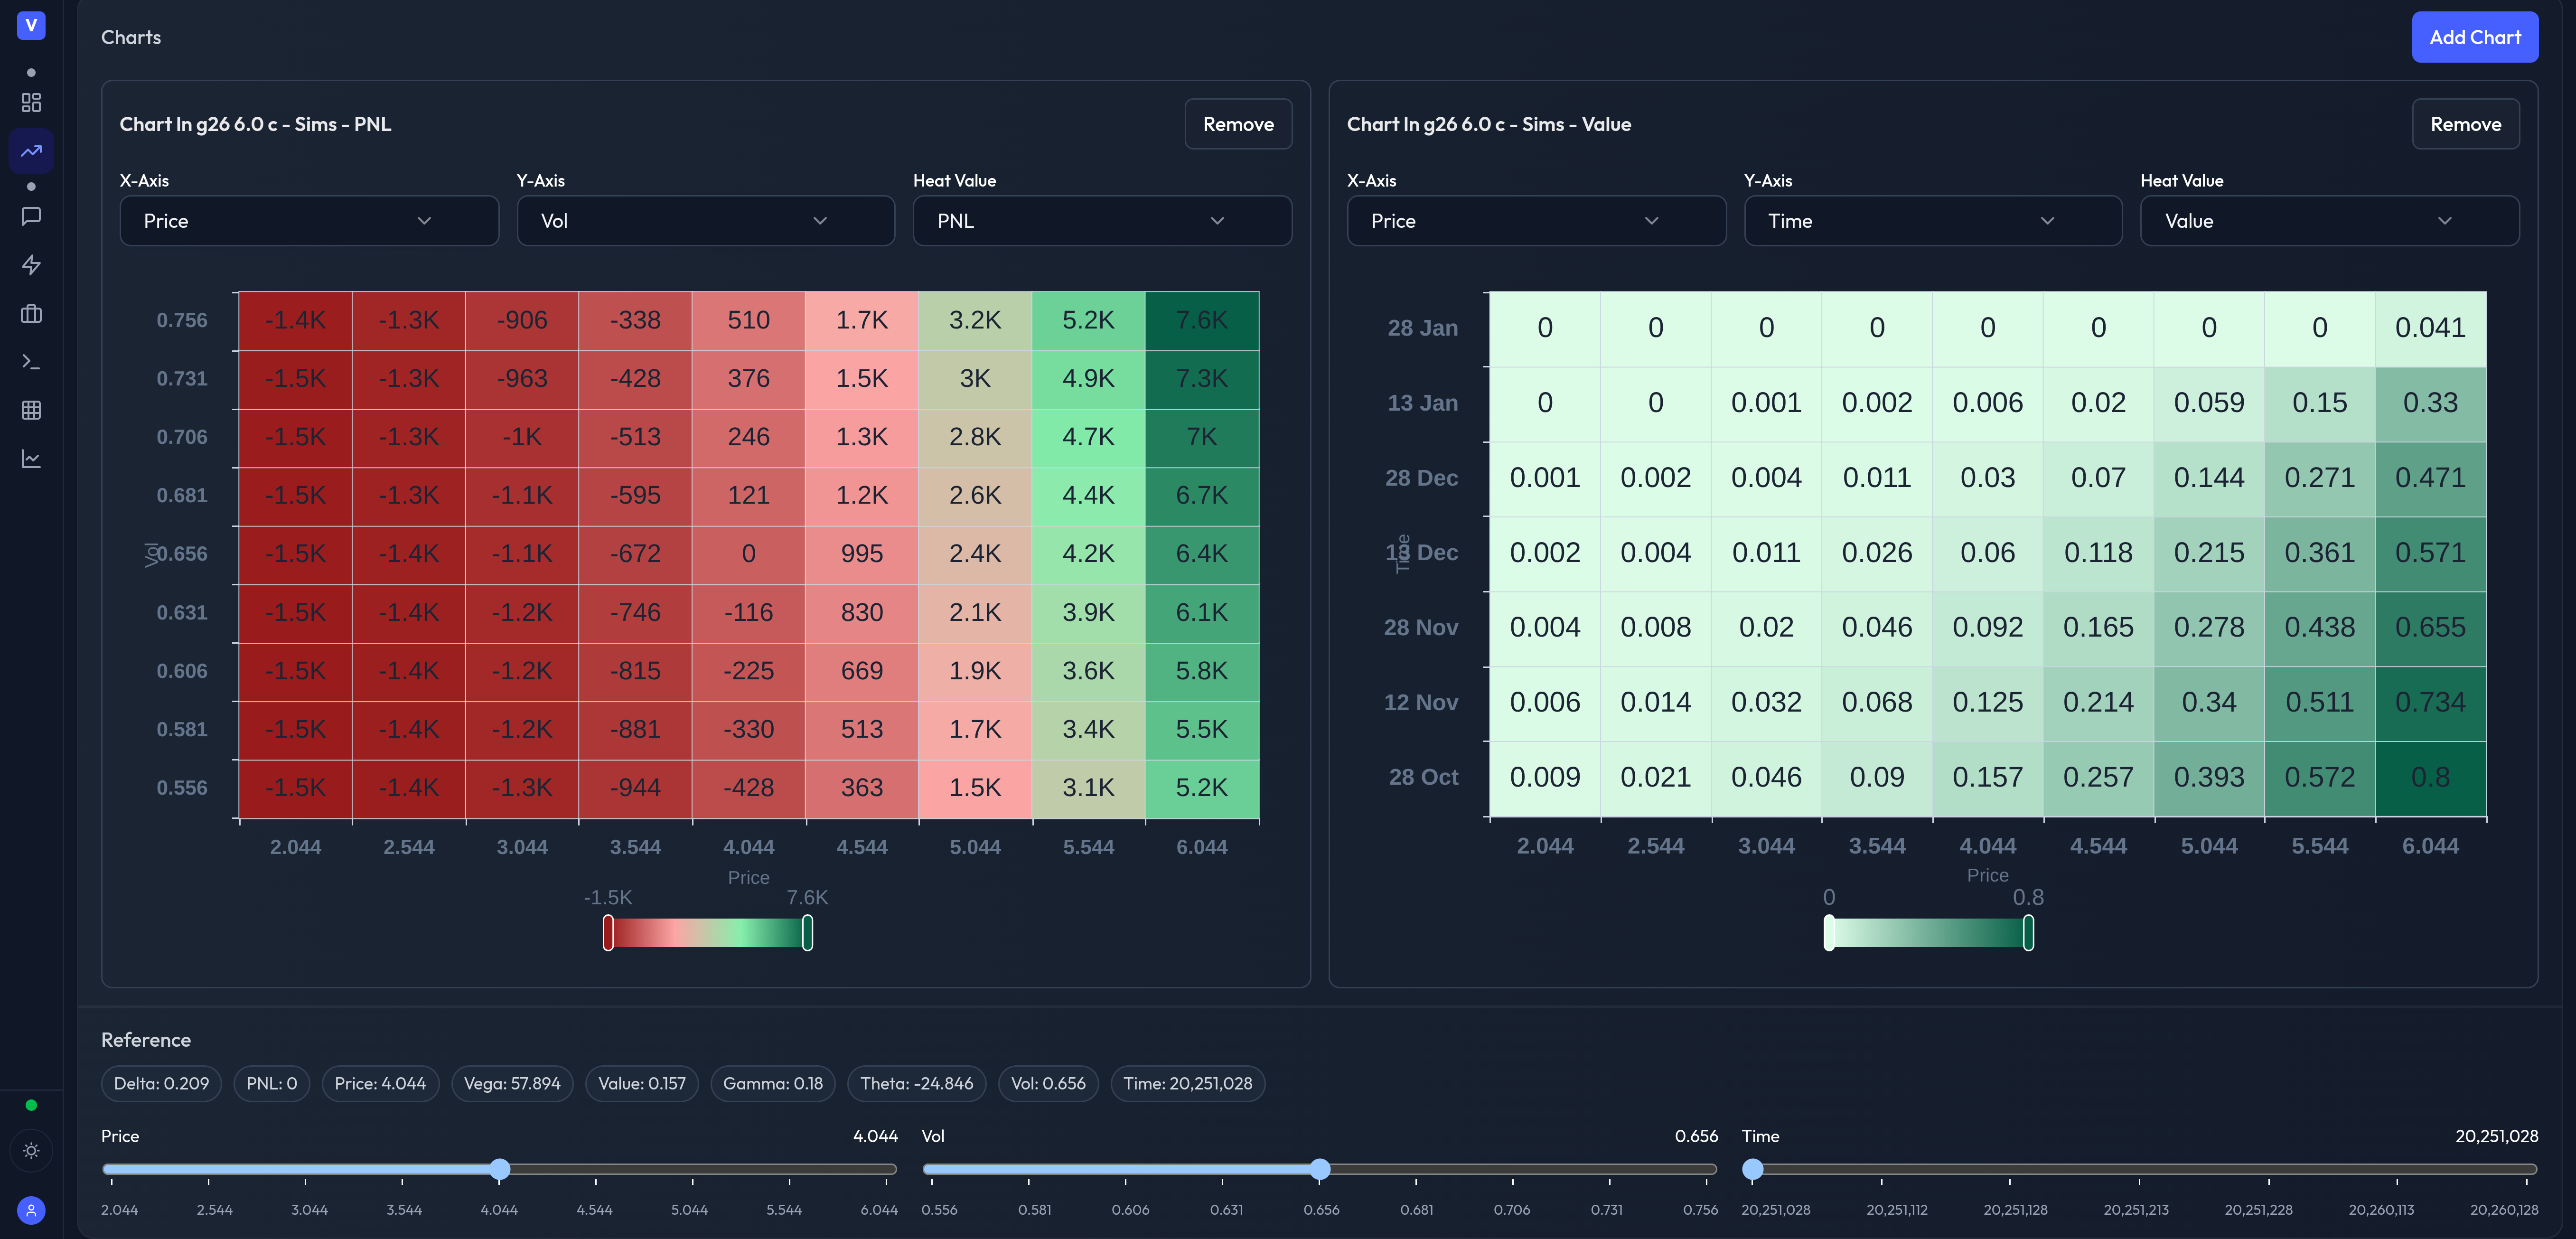This screenshot has width=2576, height=1239.
Task: Open the data table view icon
Action: point(31,410)
